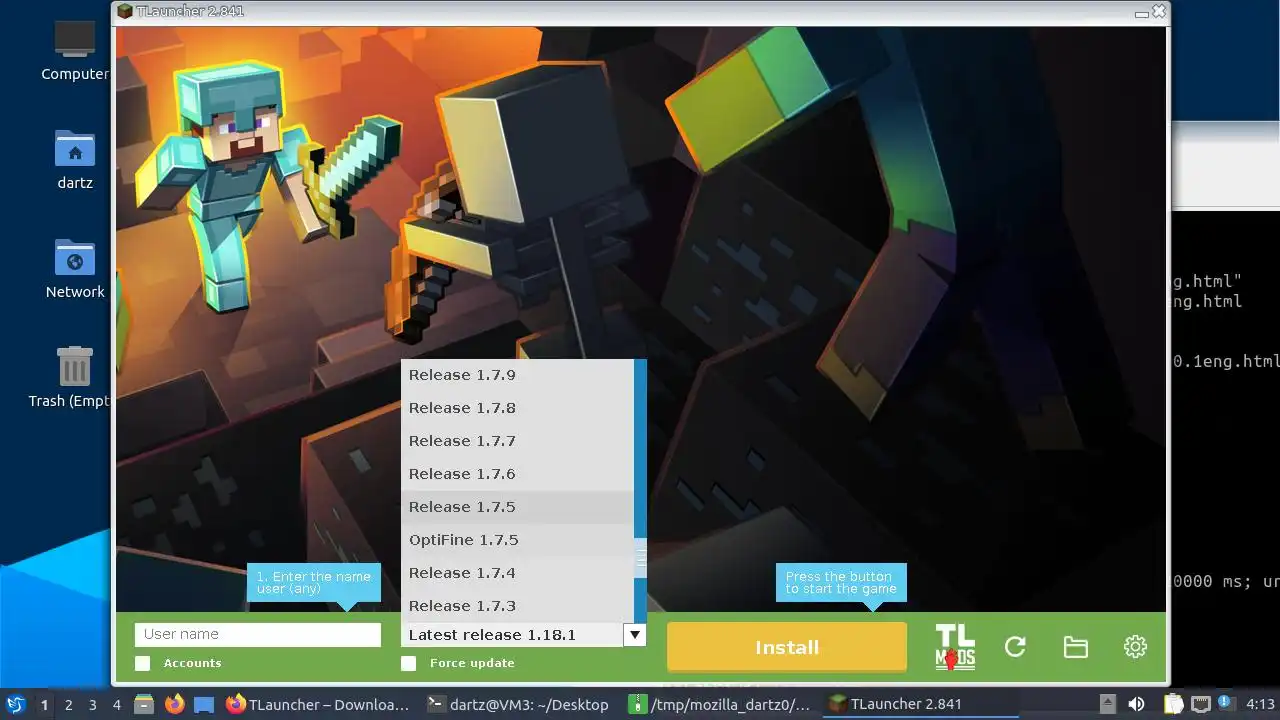Open the Network desktop icon
1280x720 pixels.
tap(75, 269)
